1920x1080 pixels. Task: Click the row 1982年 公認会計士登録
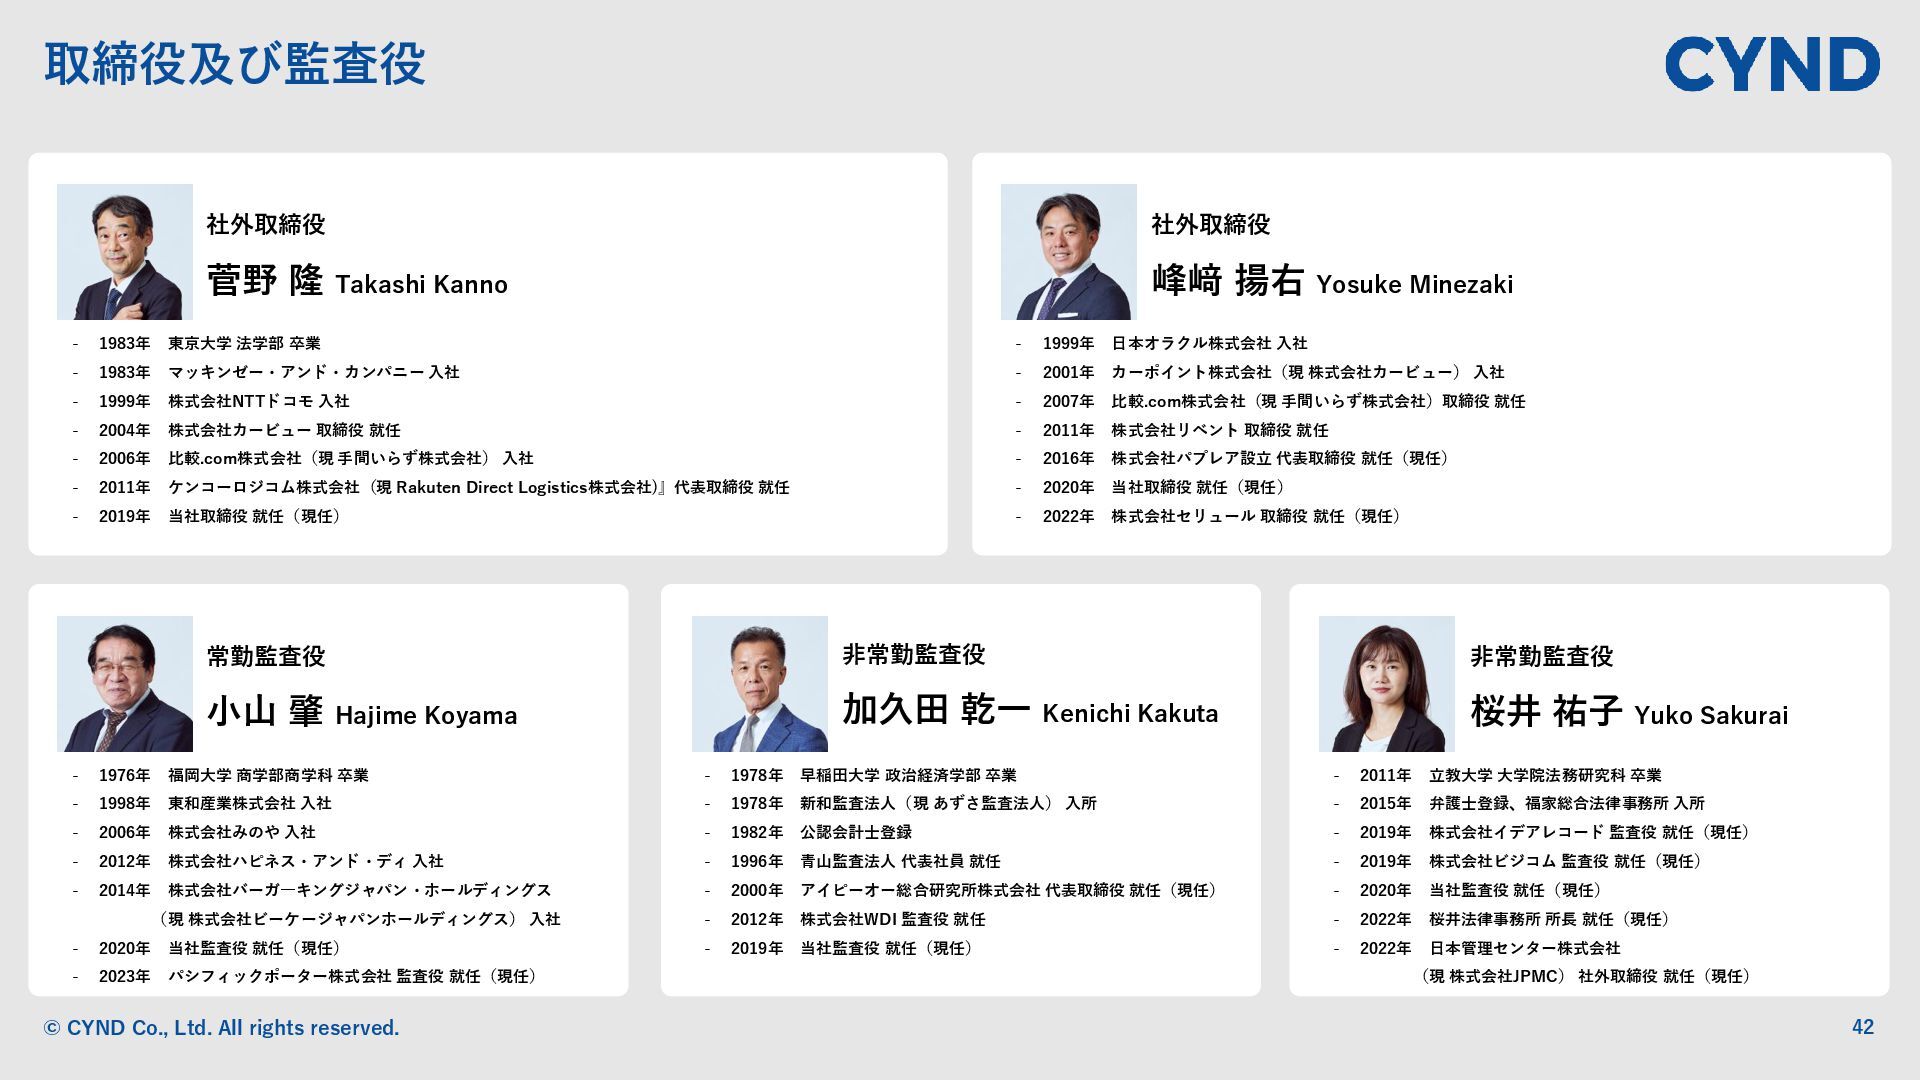tap(808, 832)
